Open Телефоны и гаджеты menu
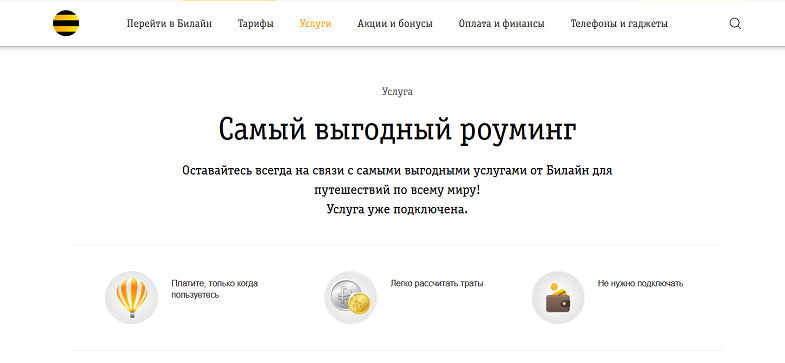 (x=619, y=24)
